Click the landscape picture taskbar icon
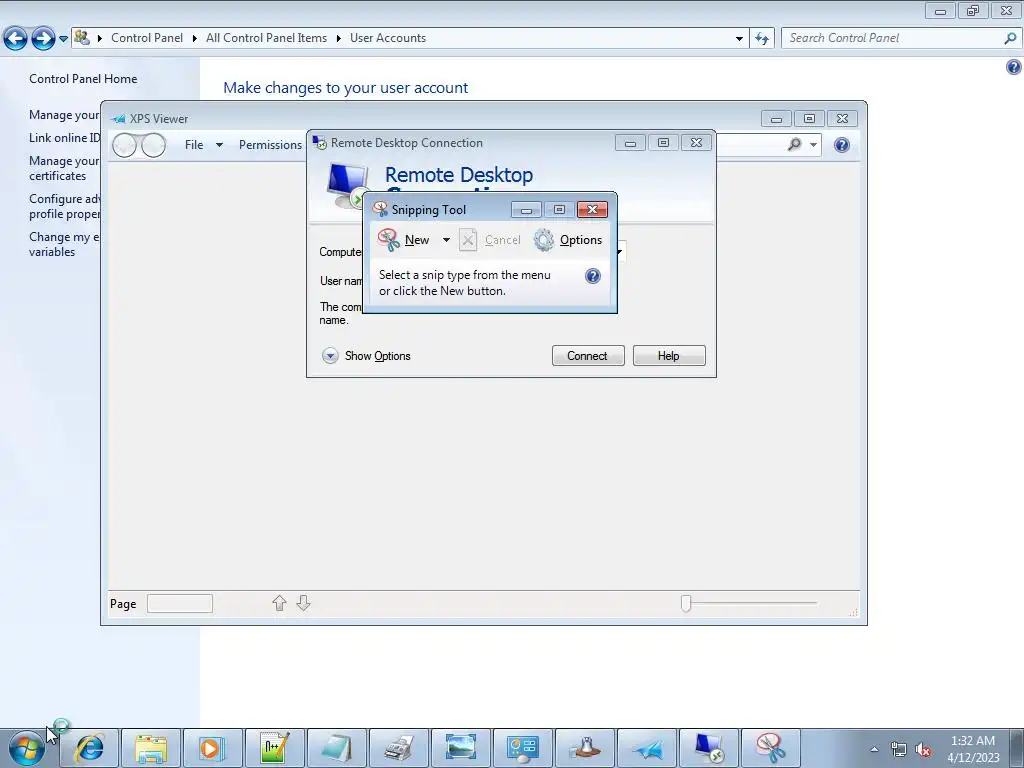The image size is (1024, 768). click(x=460, y=748)
